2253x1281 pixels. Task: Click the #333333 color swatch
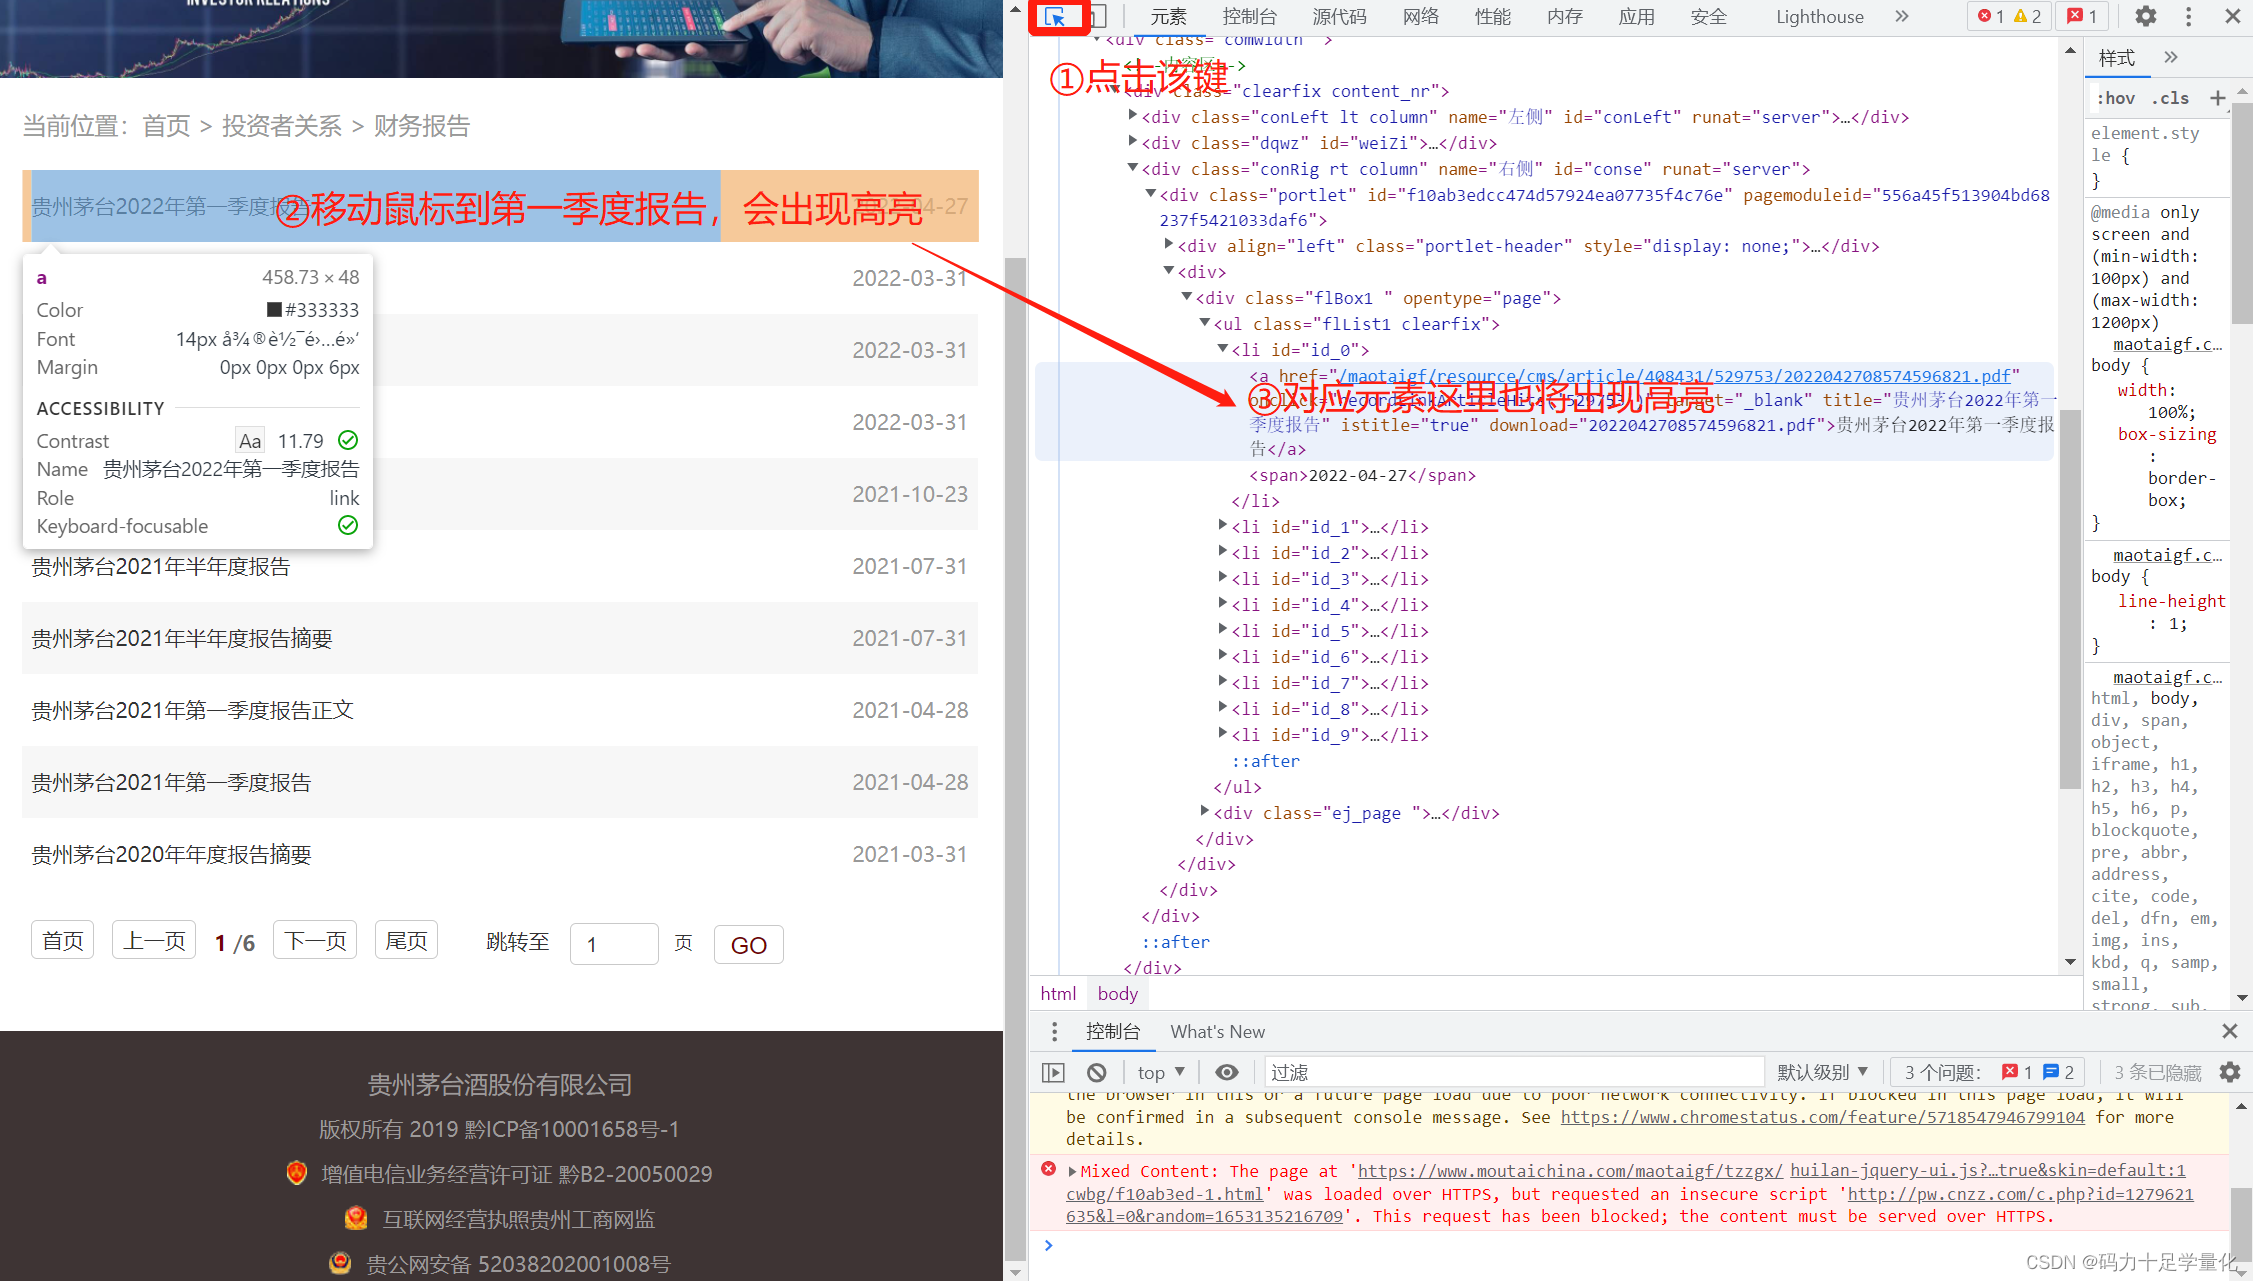[x=274, y=310]
